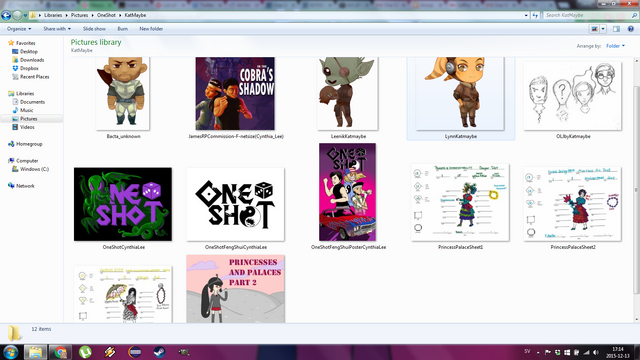
Task: Click Pictures in the address breadcrumb
Action: pyautogui.click(x=79, y=15)
